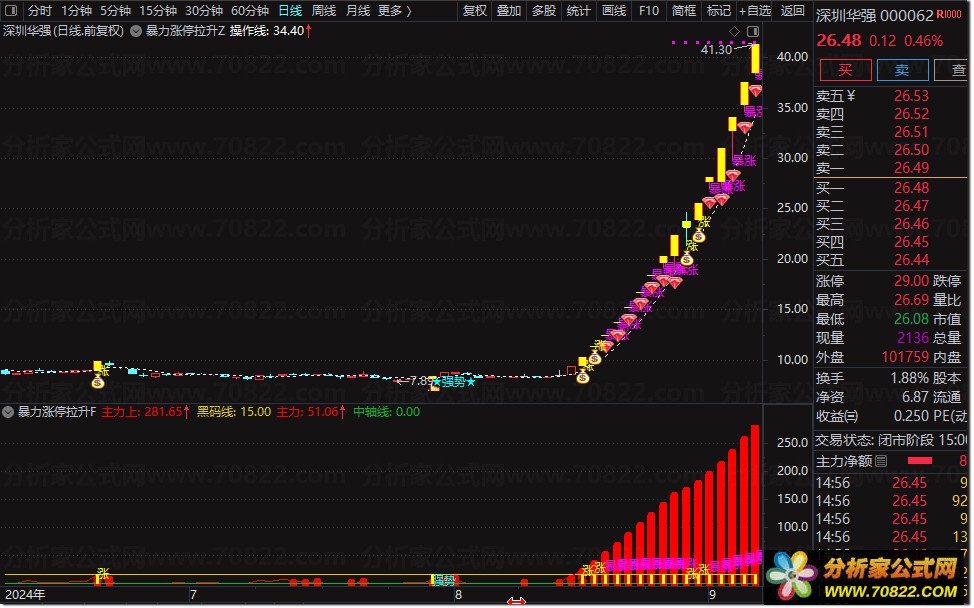Click the 统计 statistics toolbar button
The width and height of the screenshot is (974, 608).
pos(579,11)
